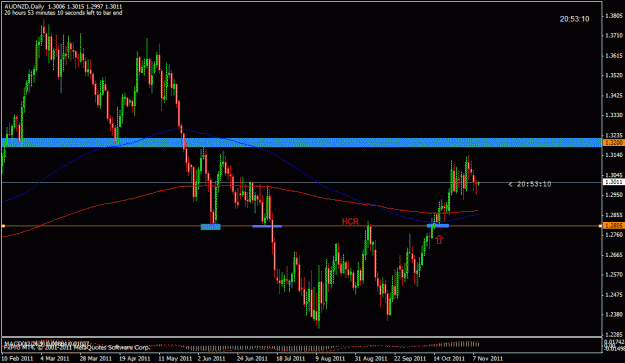625x363 pixels.
Task: Click the '< 20:53:10' label beside current price
Action: point(530,184)
